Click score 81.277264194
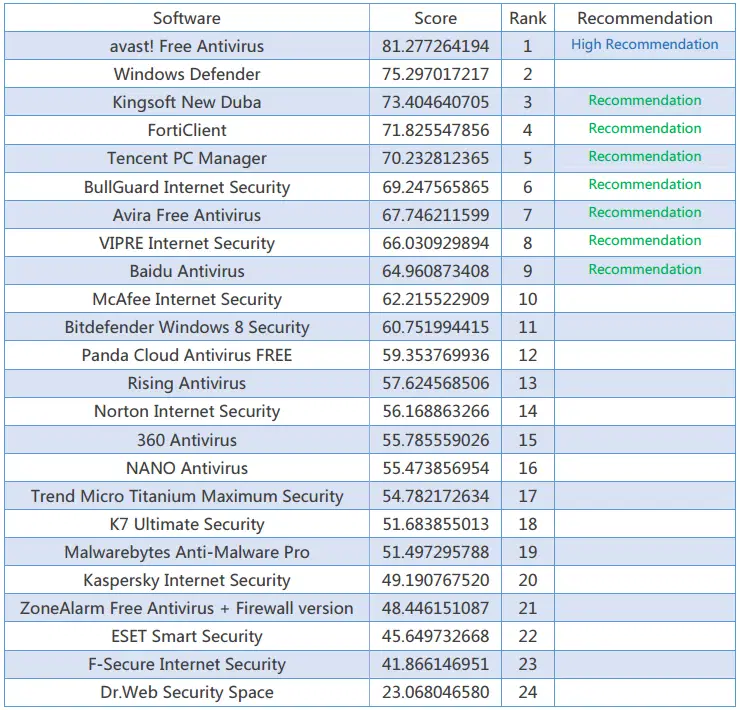740x710 pixels. coord(435,46)
